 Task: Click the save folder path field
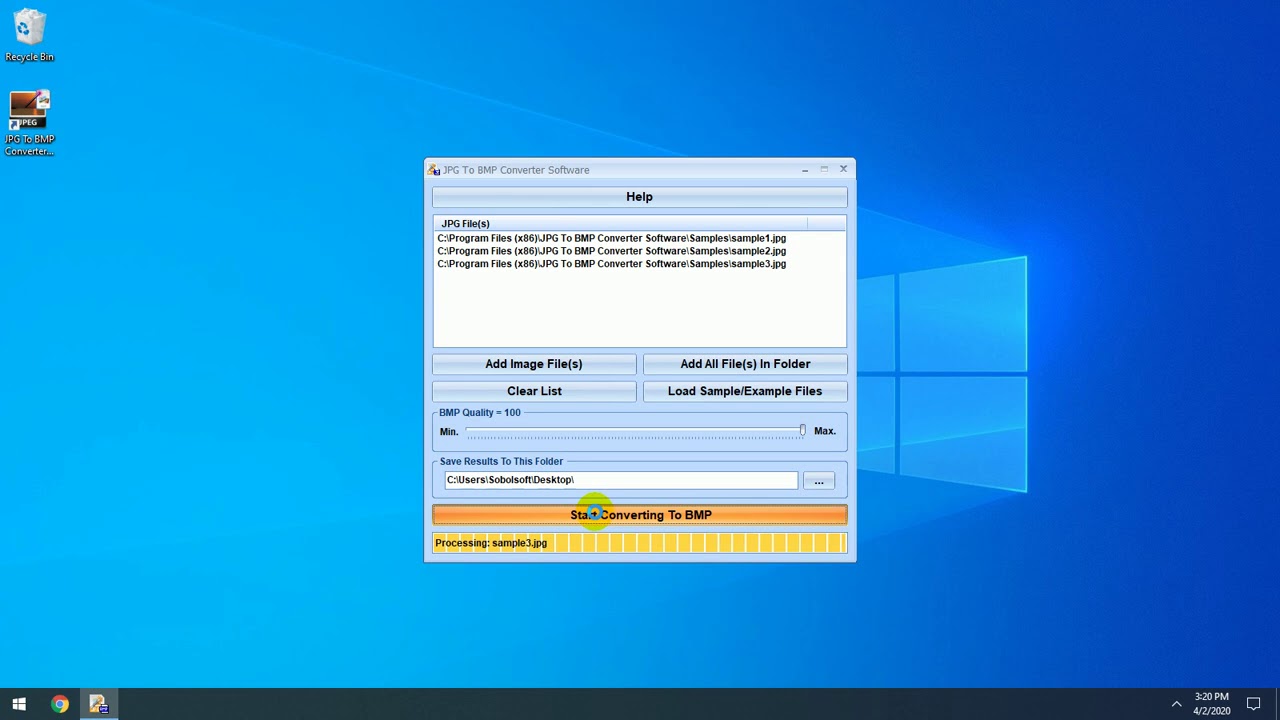[x=621, y=480]
